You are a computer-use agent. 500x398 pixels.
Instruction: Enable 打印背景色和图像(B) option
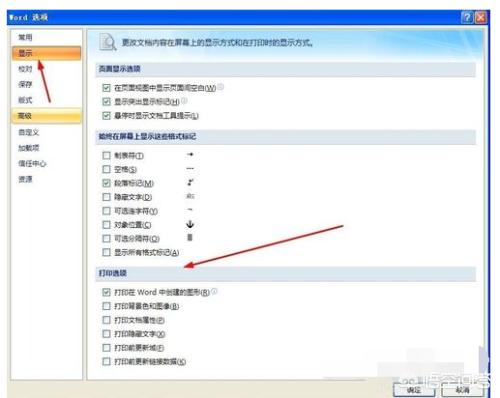[106, 306]
